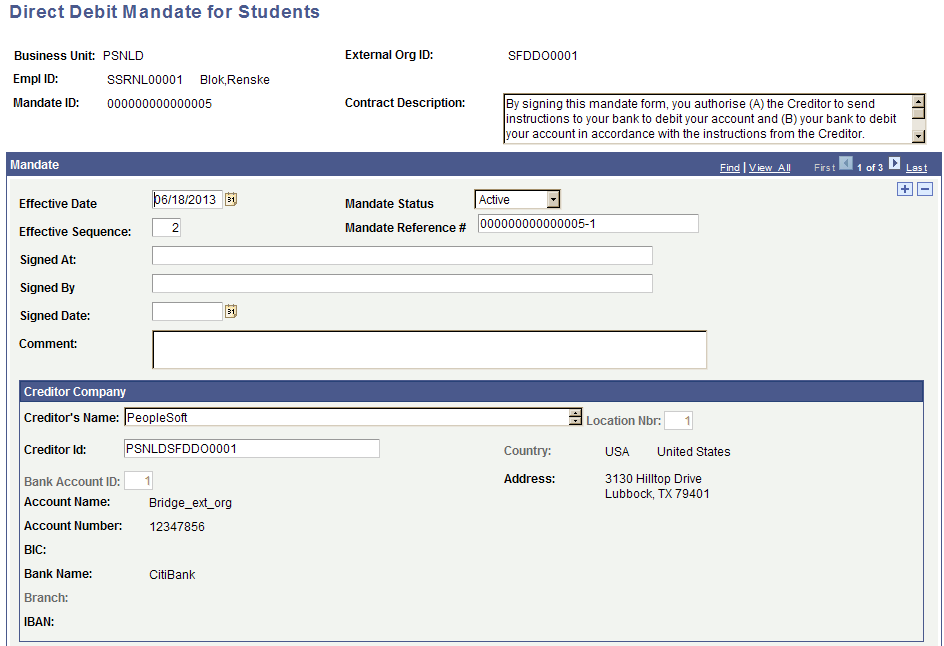Viewport: 944px width, 646px height.
Task: Click the Signed At input field
Action: pyautogui.click(x=400, y=255)
